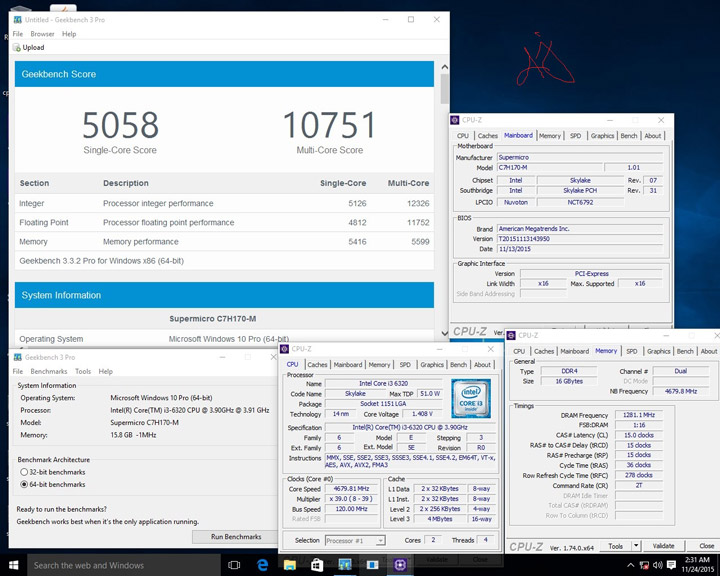Select 64-bit benchmarks radio button
This screenshot has height=576, width=720.
[x=24, y=484]
